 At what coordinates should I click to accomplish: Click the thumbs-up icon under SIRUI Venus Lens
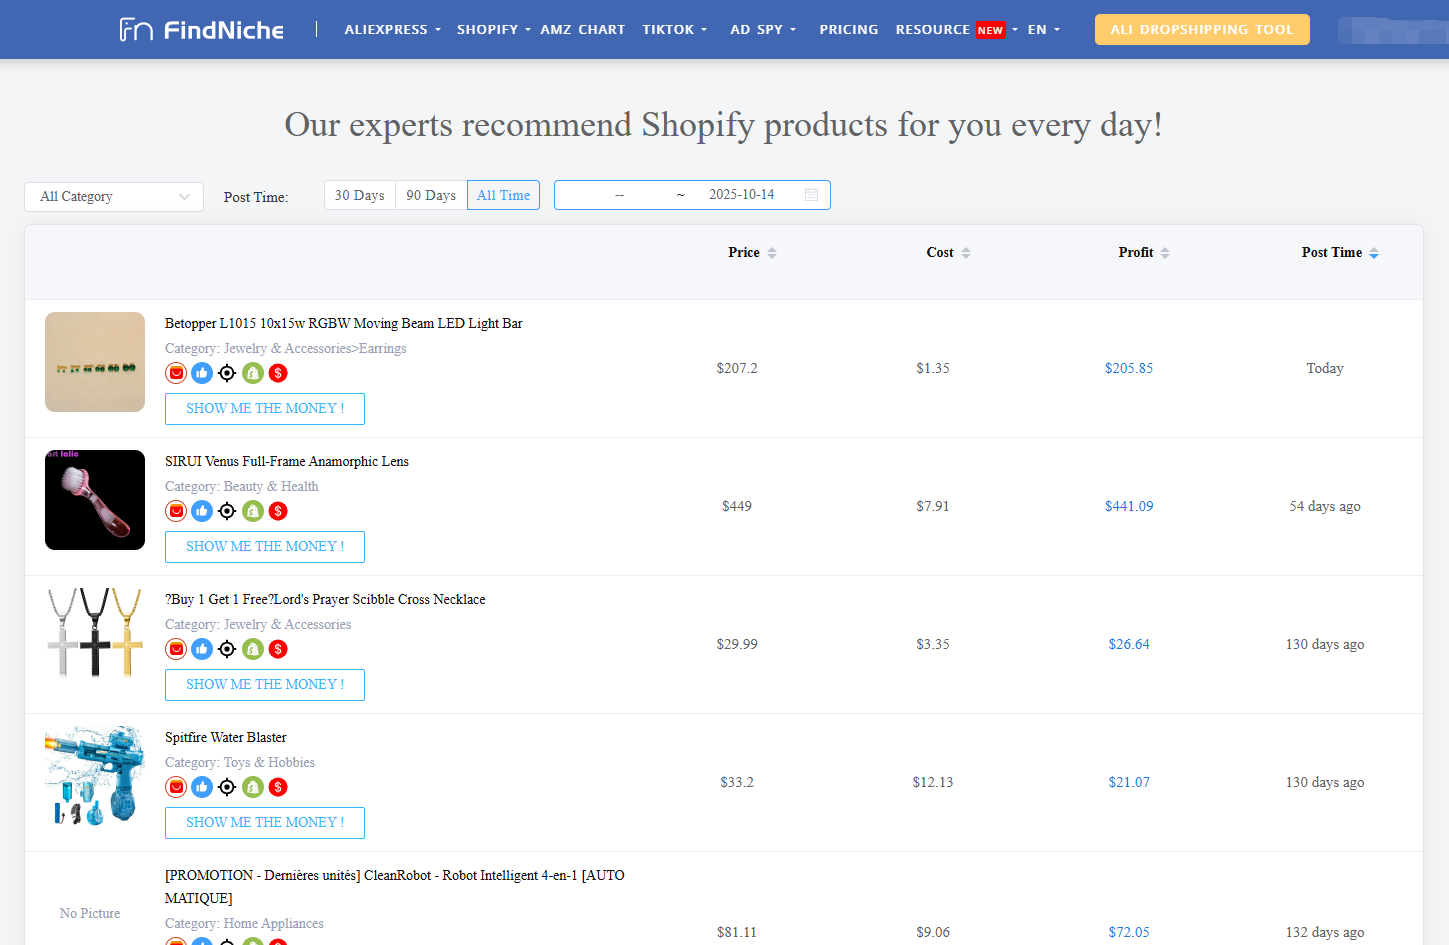point(202,511)
